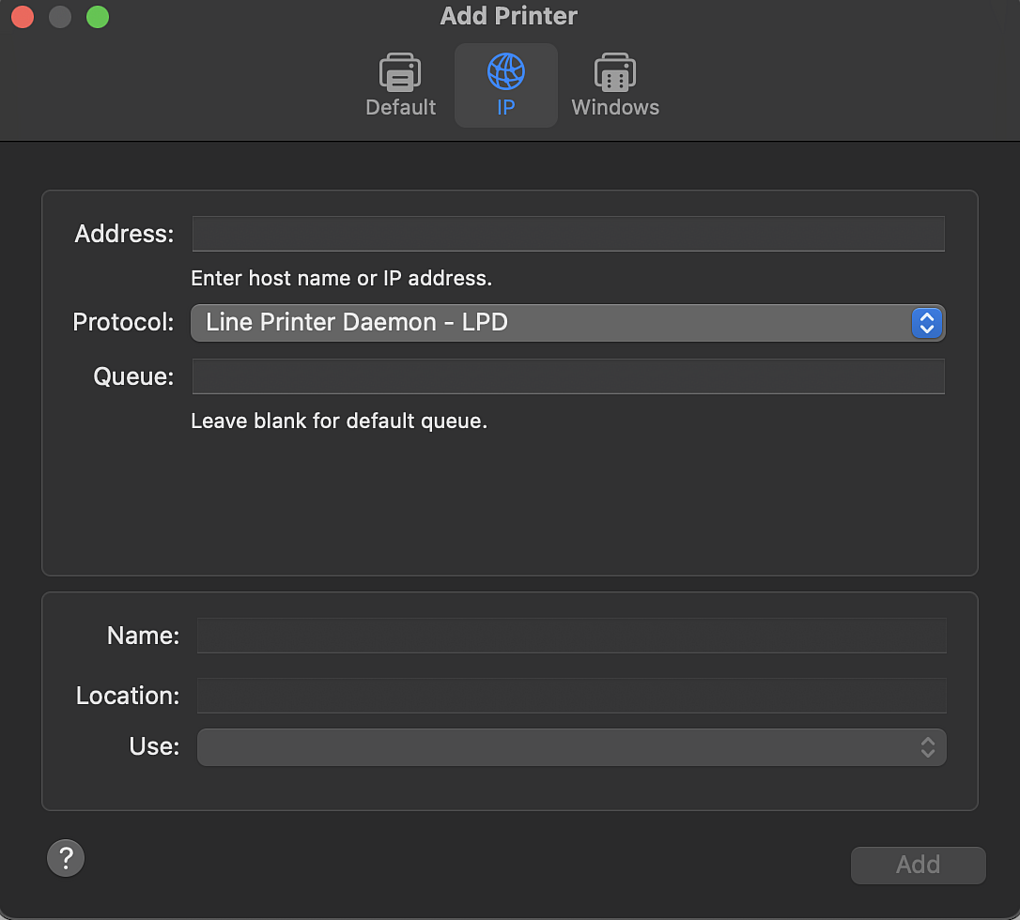The width and height of the screenshot is (1020, 920).
Task: Click the Add button
Action: coord(917,864)
